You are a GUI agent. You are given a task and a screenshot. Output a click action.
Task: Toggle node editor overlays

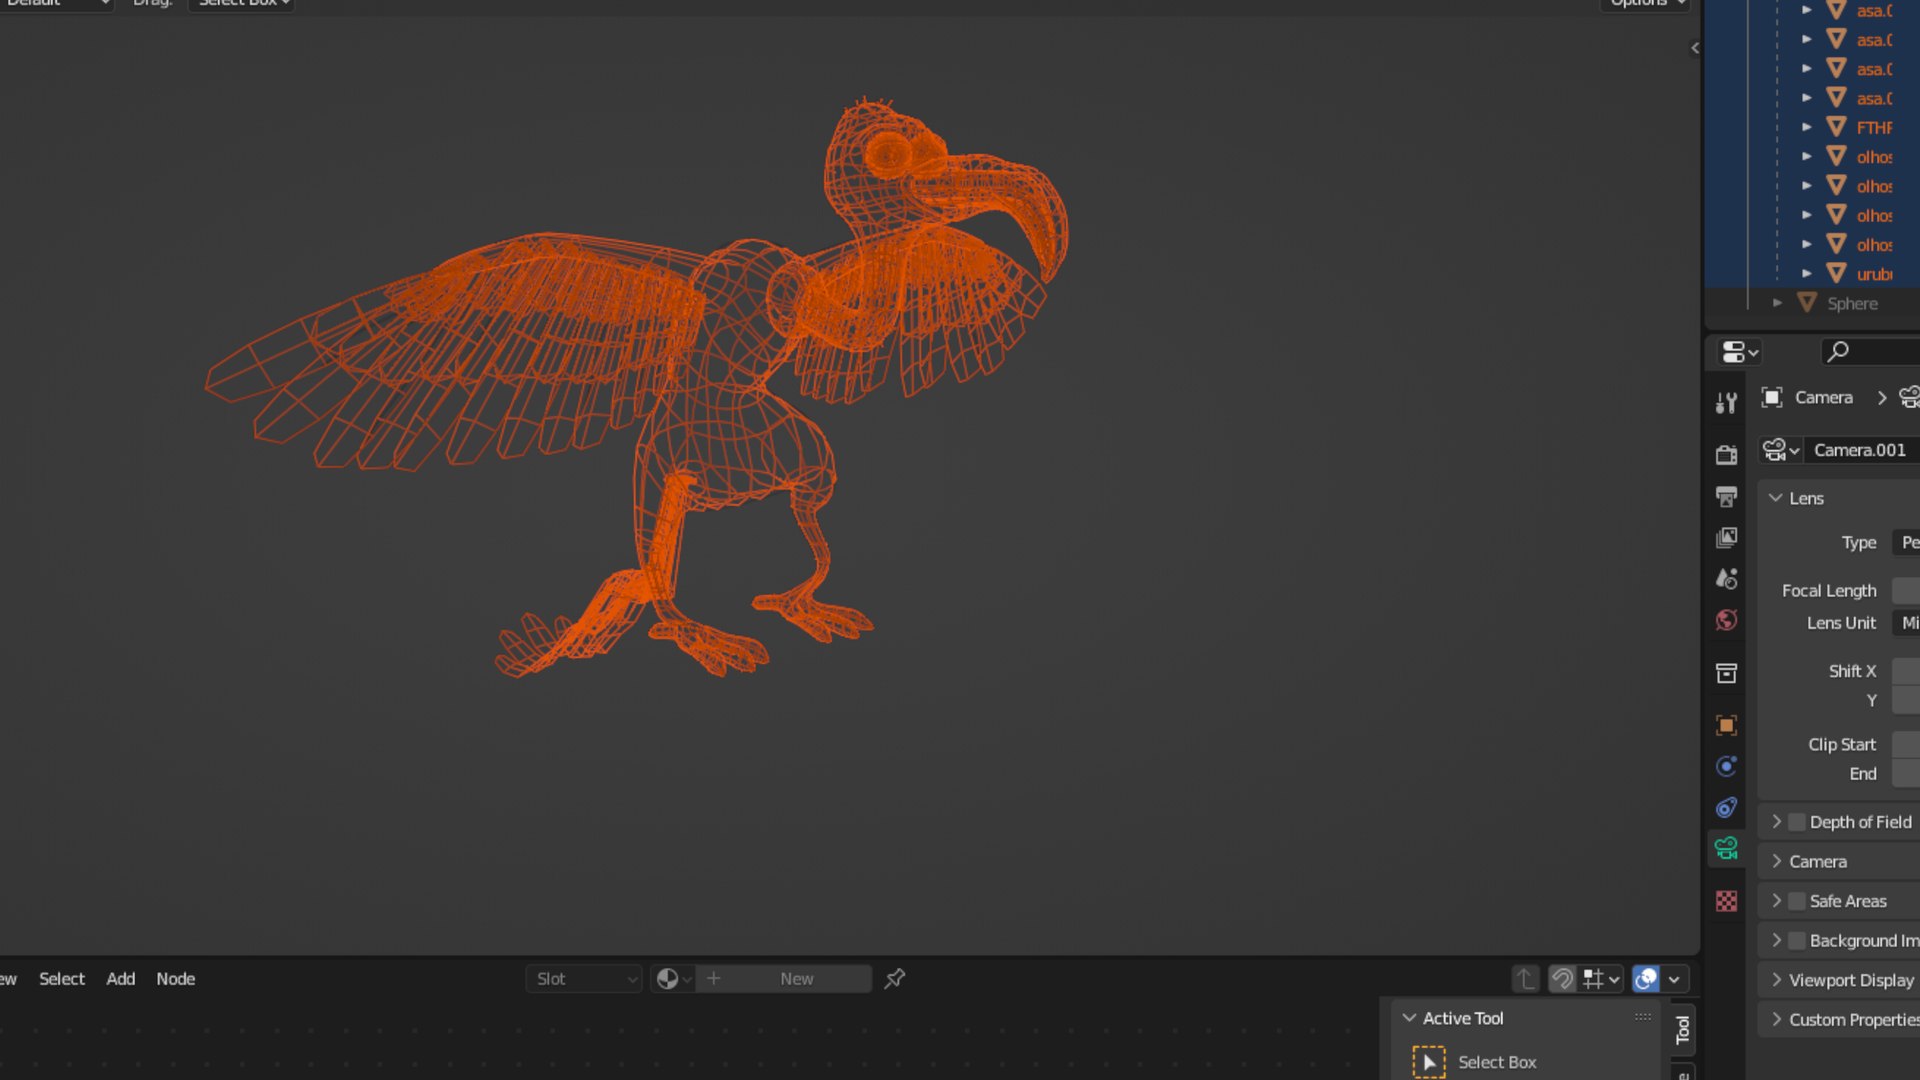click(1645, 979)
